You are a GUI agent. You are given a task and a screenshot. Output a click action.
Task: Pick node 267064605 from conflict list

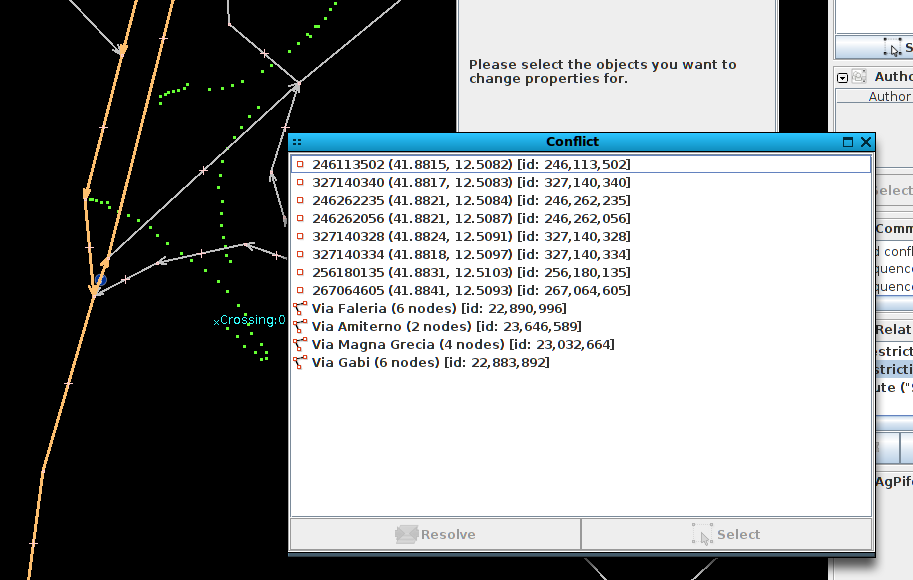(x=471, y=291)
